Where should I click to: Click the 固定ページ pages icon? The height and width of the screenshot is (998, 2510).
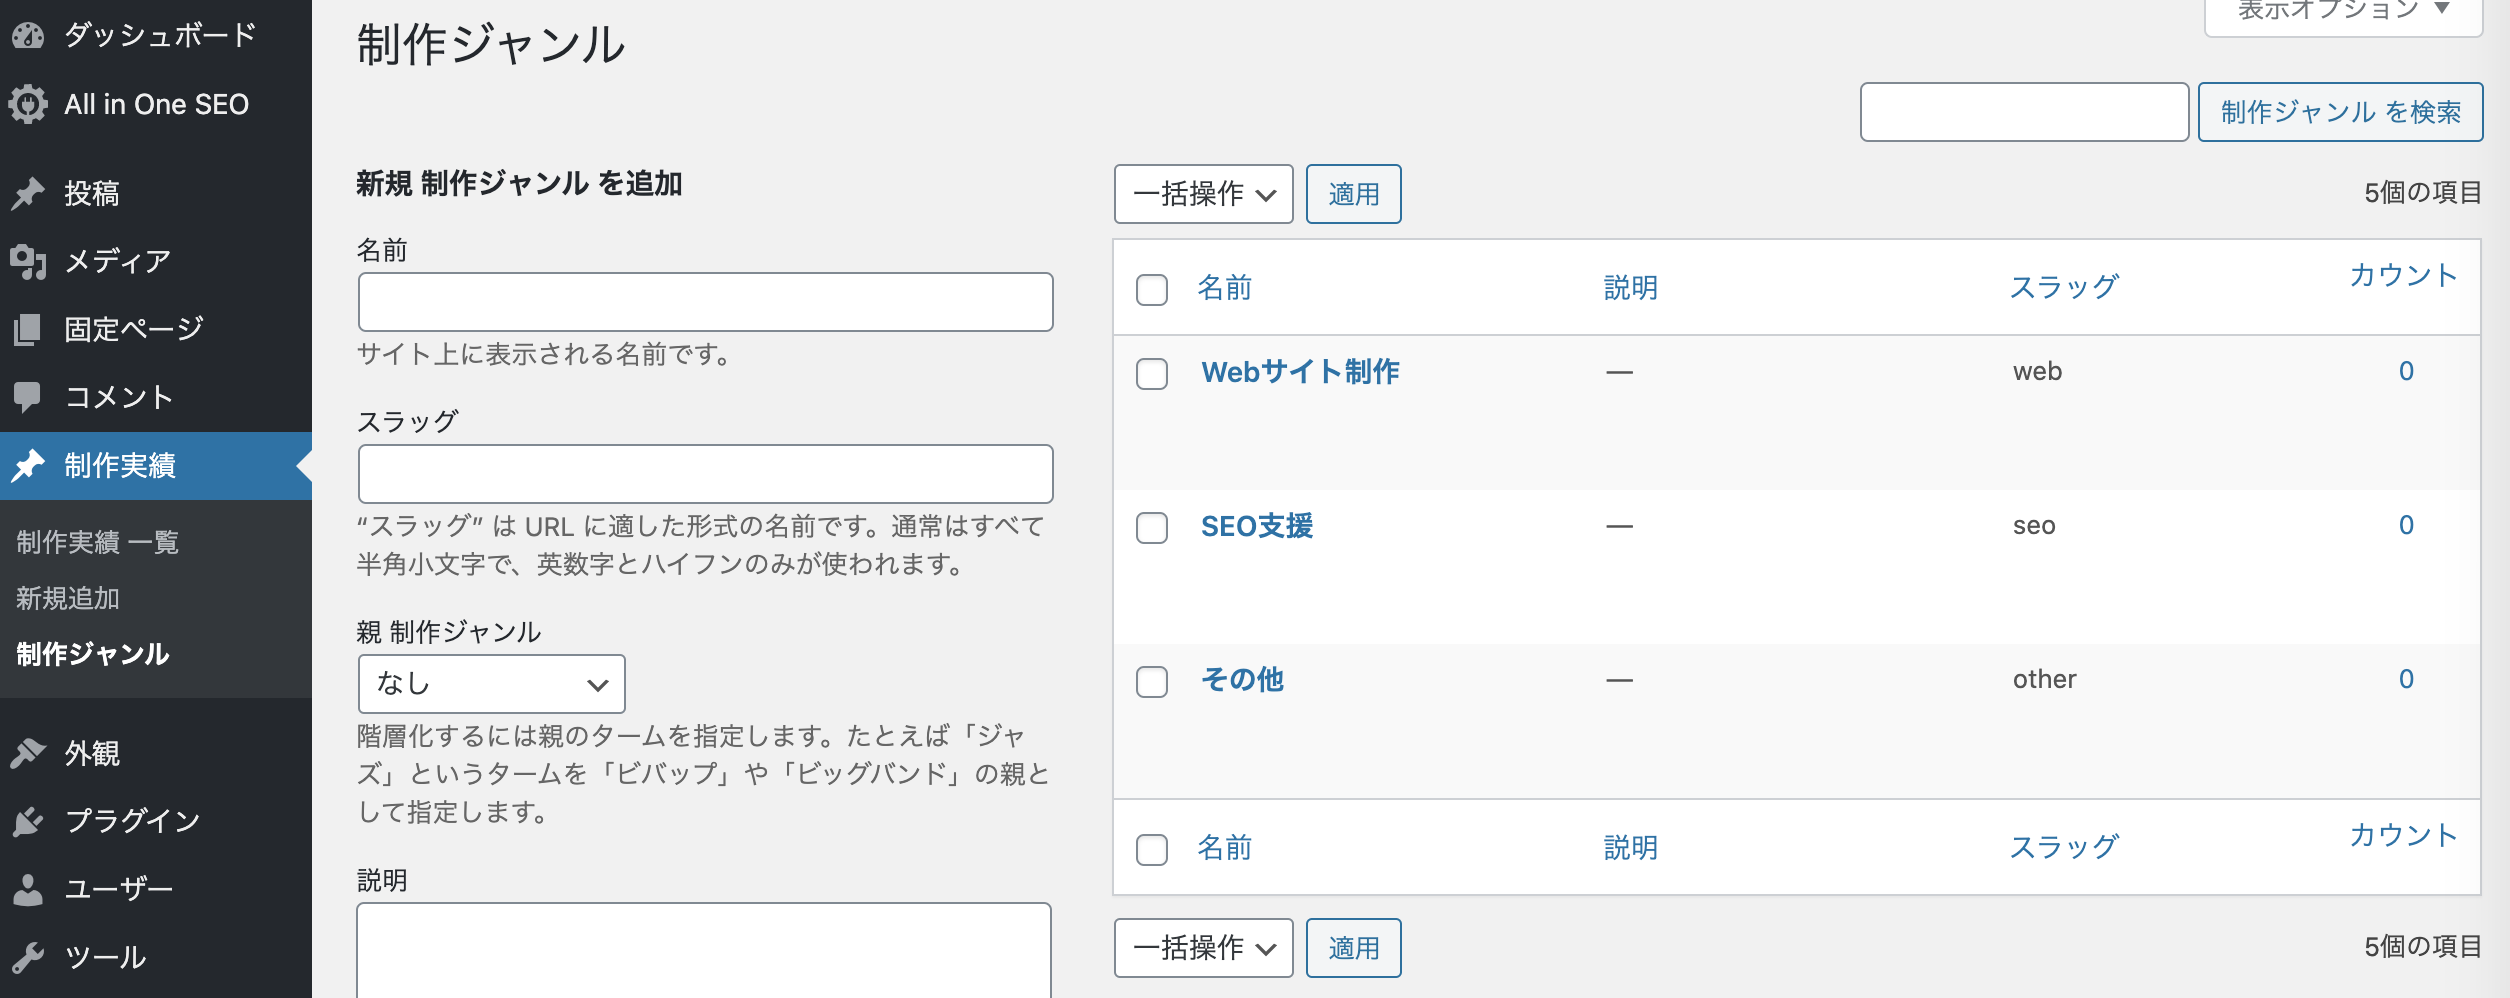[28, 329]
